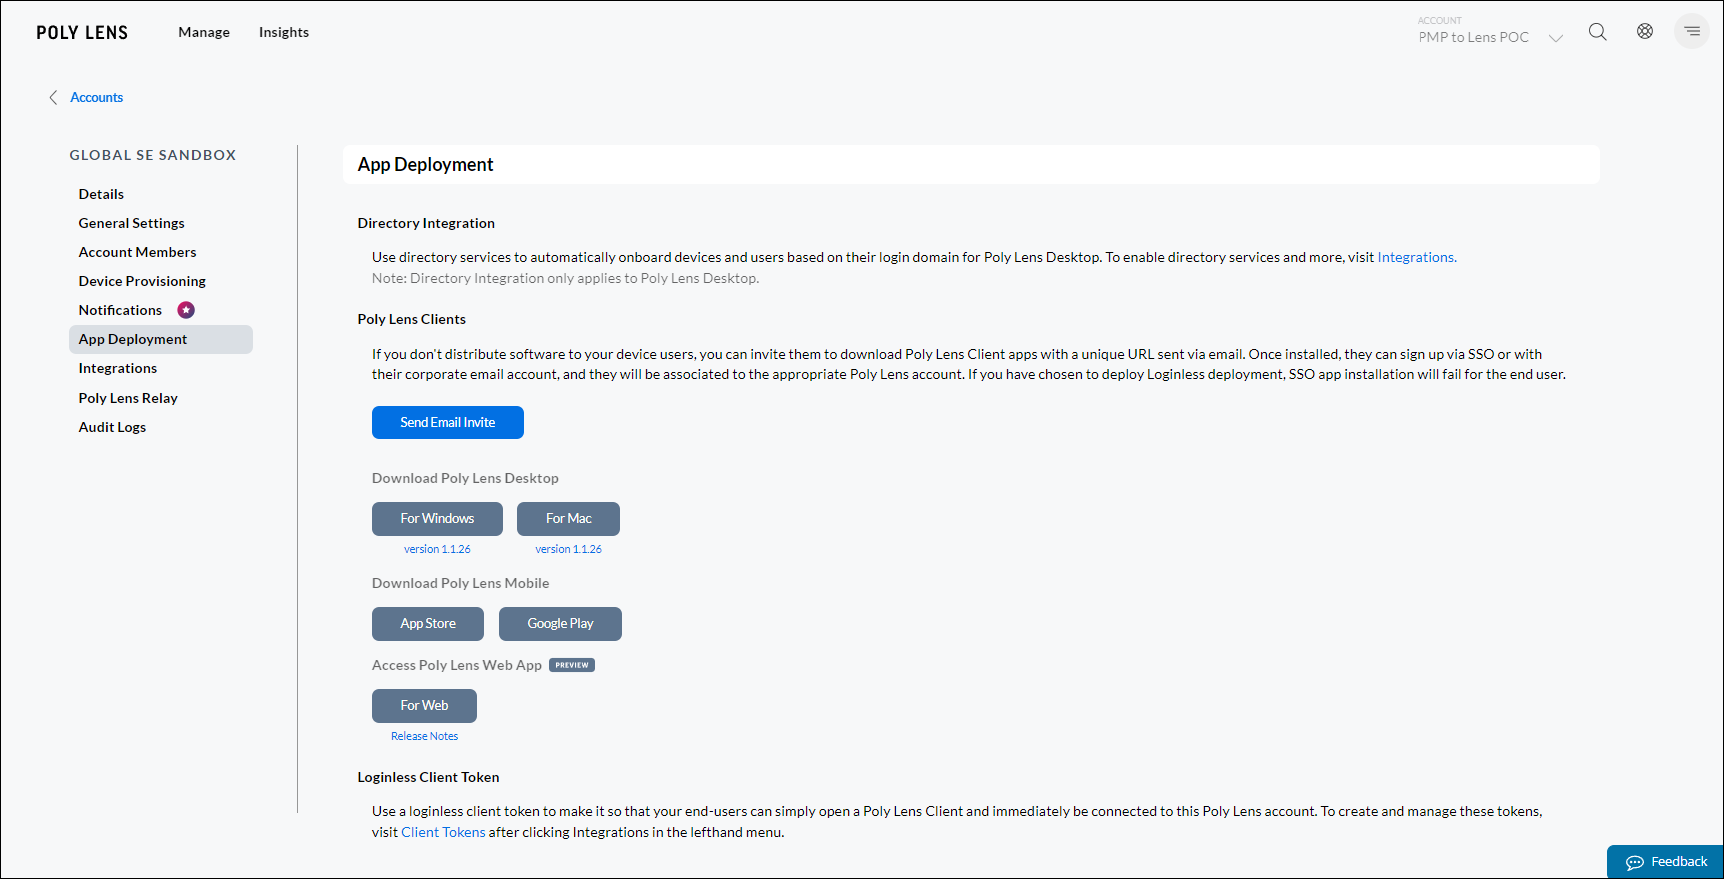Open the Manage menu
Image resolution: width=1724 pixels, height=879 pixels.
pyautogui.click(x=204, y=32)
